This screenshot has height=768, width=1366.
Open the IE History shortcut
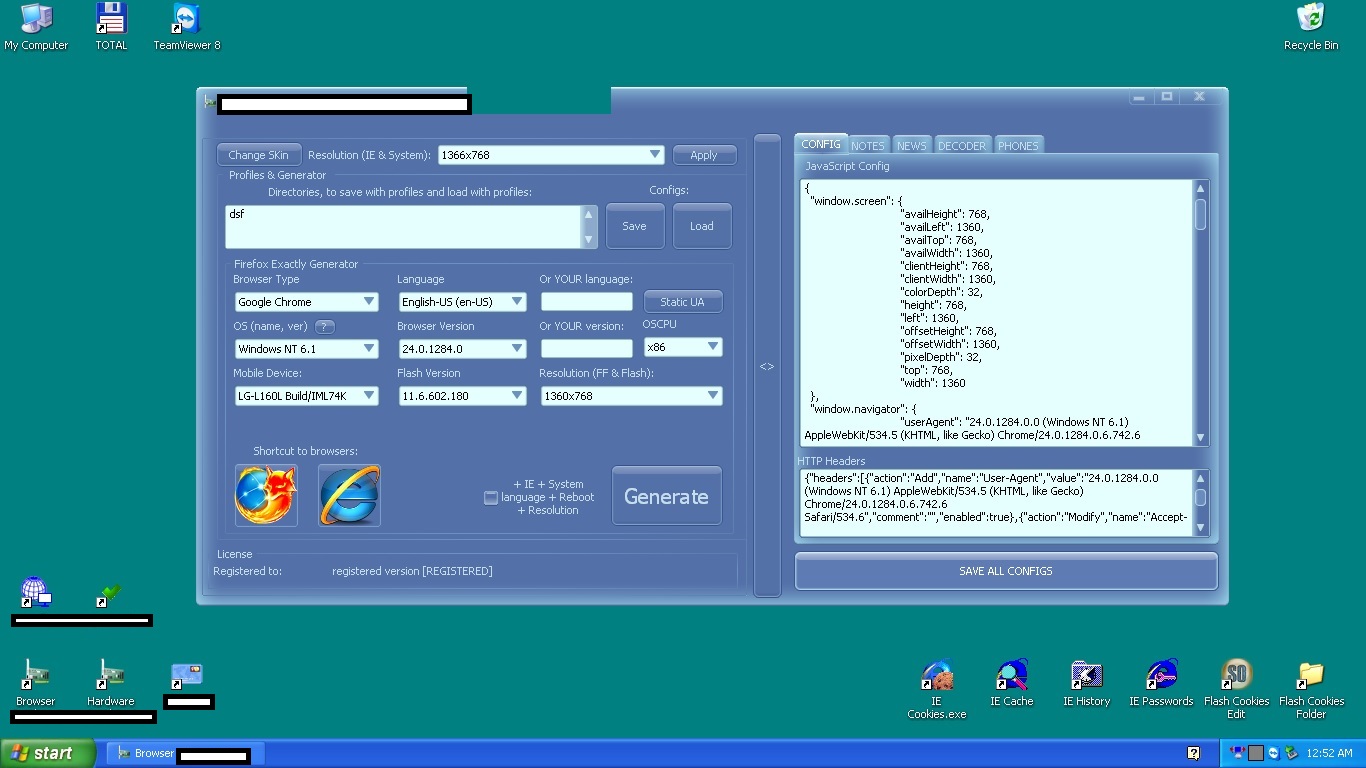pyautogui.click(x=1086, y=683)
